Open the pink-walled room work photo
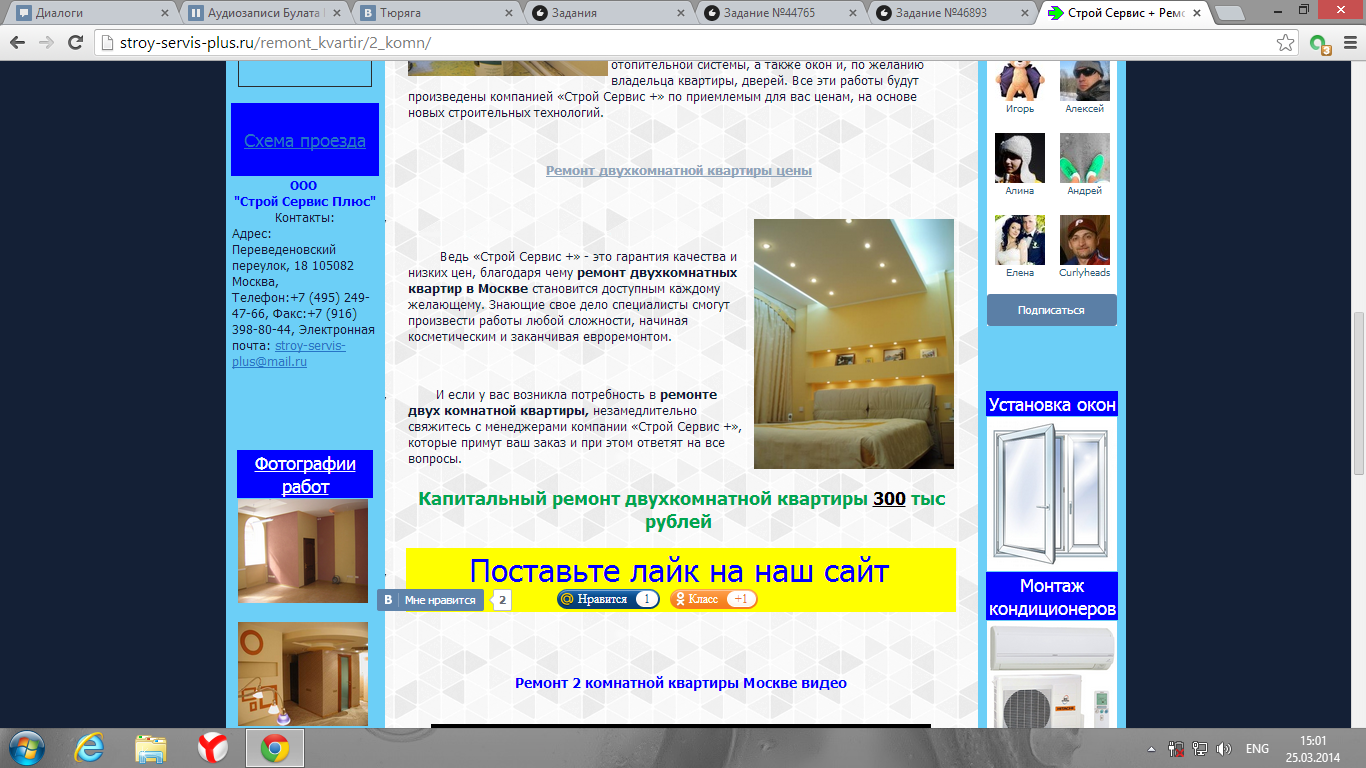The width and height of the screenshot is (1366, 768). click(303, 551)
